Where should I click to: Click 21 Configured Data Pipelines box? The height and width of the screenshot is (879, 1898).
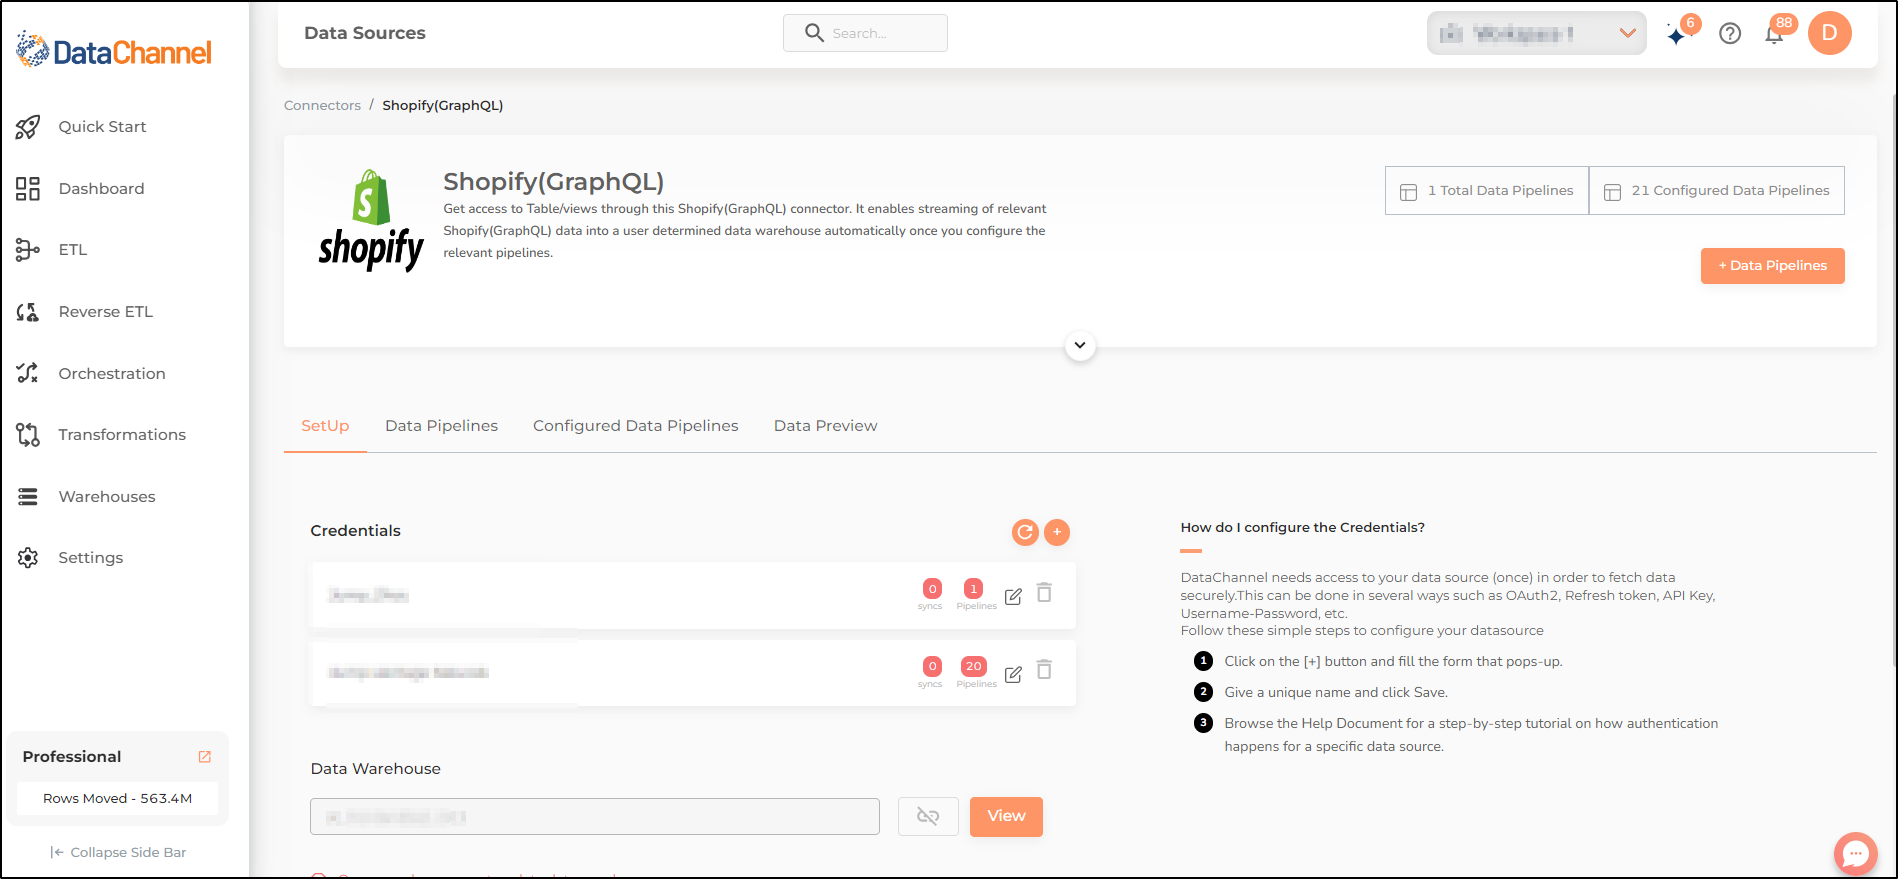[1717, 190]
